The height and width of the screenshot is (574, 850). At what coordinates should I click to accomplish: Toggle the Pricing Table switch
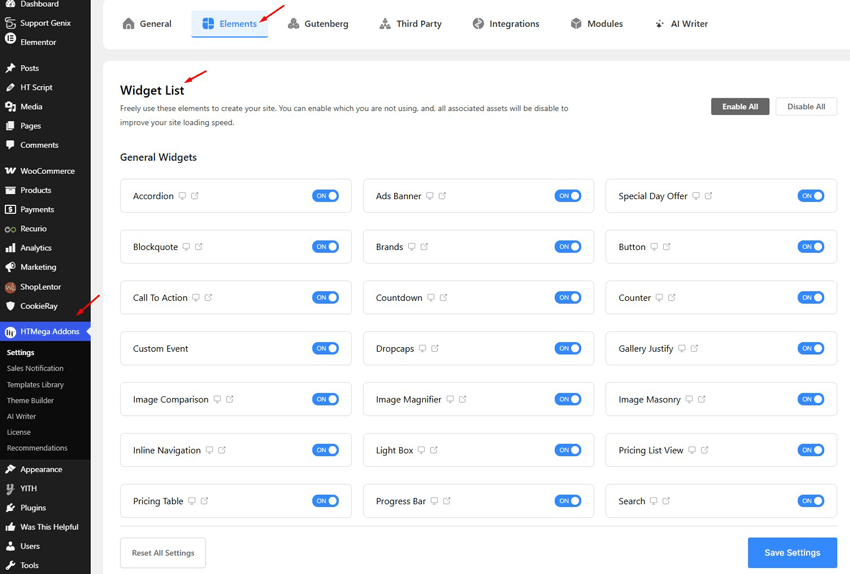tap(325, 501)
